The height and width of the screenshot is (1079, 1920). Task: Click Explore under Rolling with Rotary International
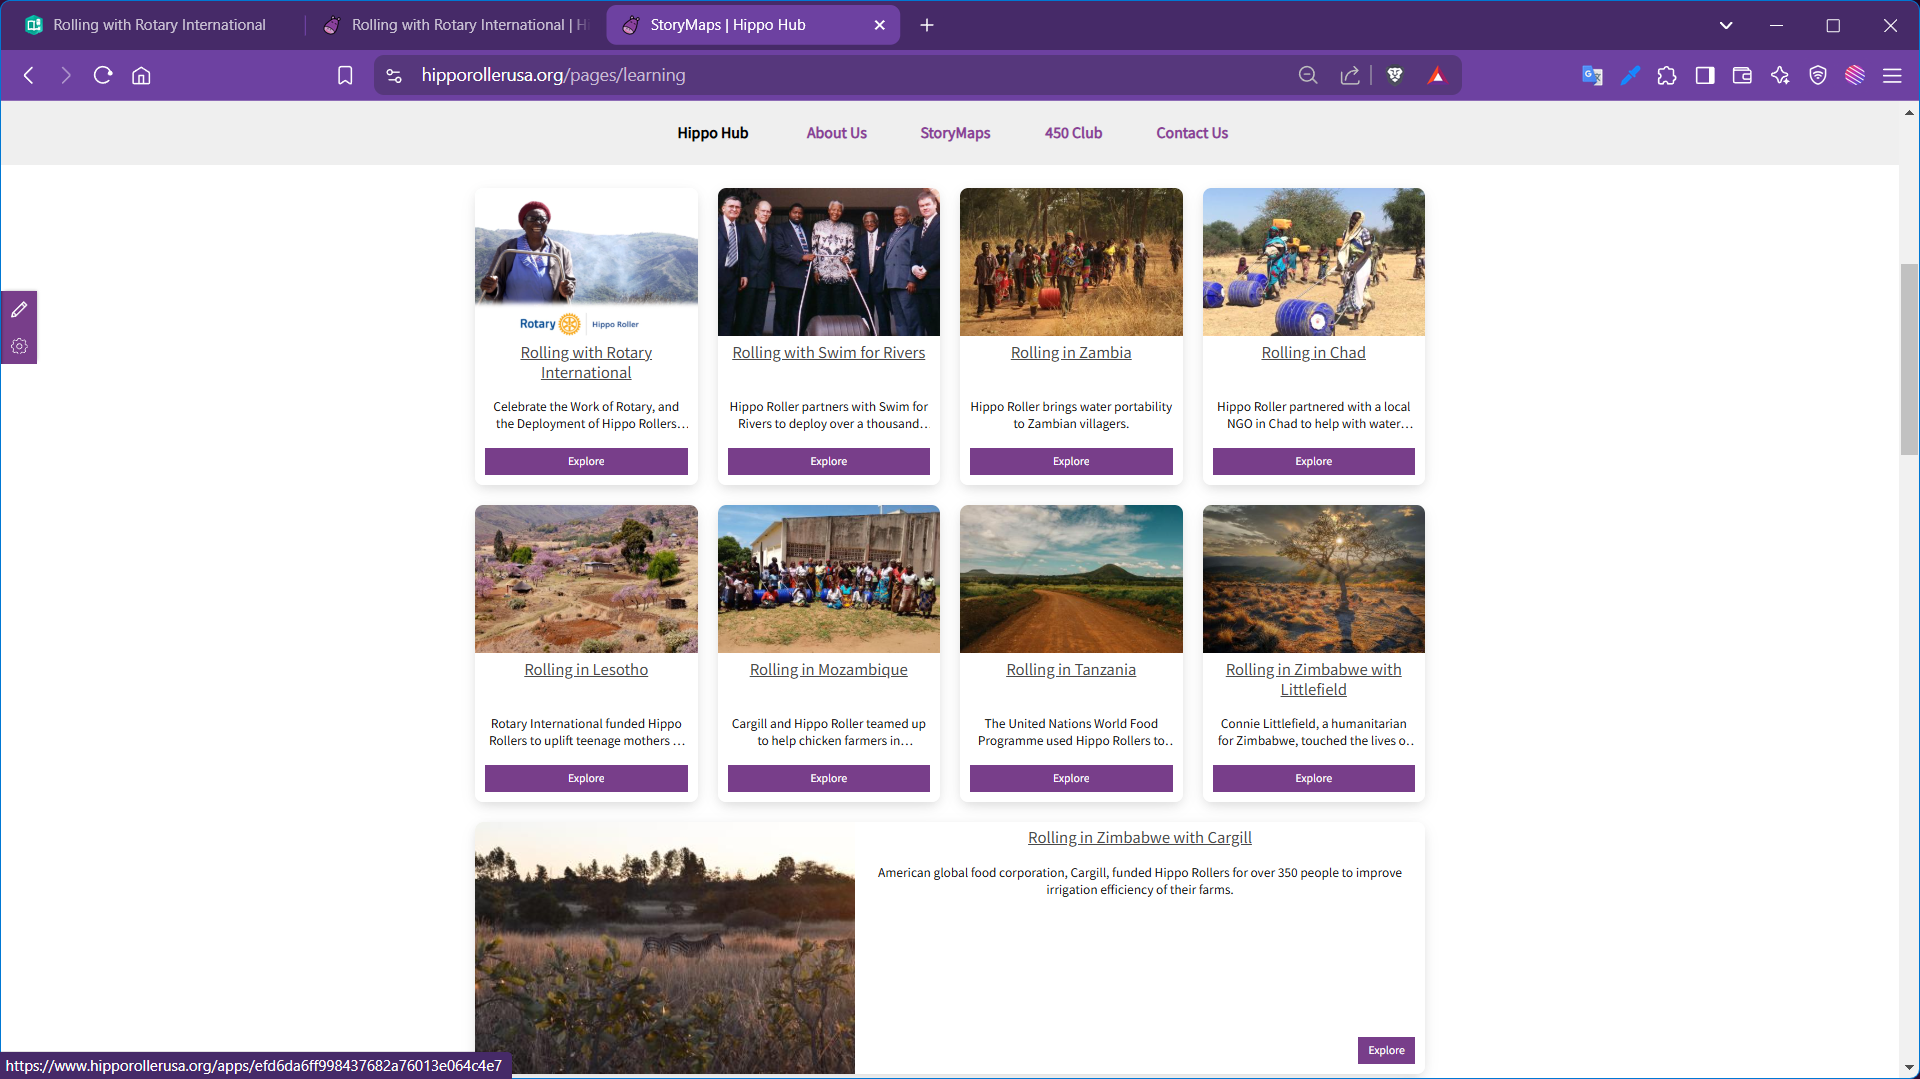pos(586,461)
